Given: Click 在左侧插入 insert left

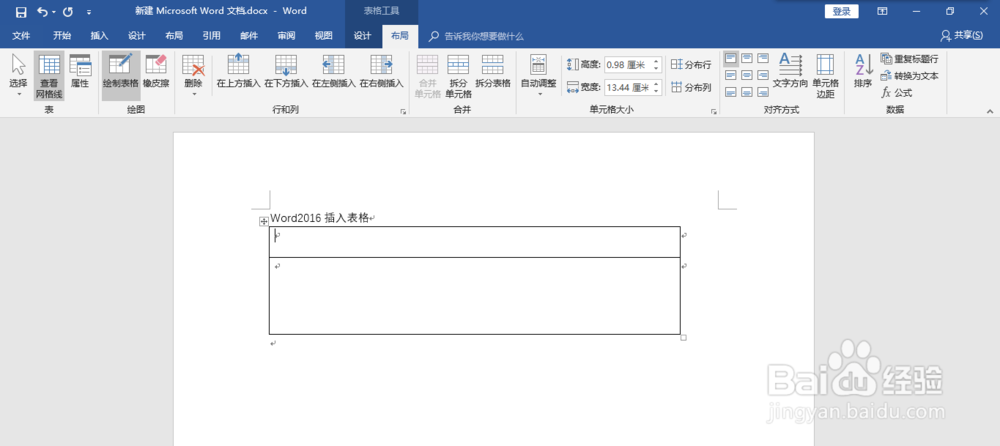Looking at the screenshot, I should 334,71.
